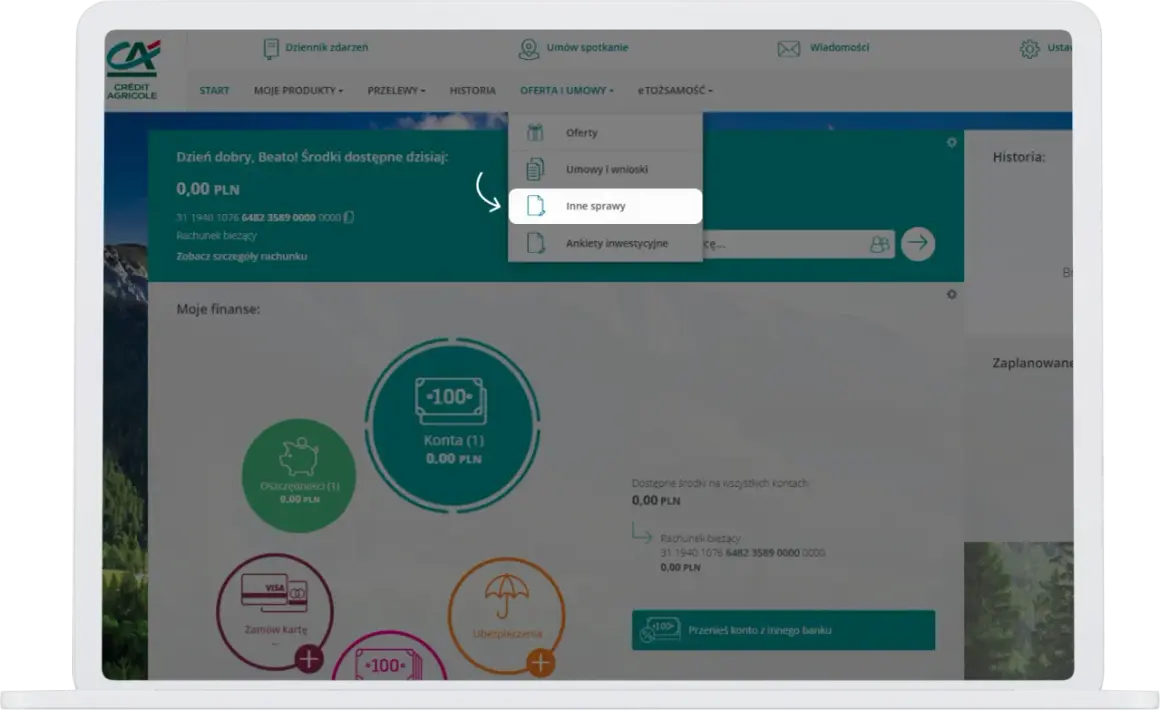This screenshot has height=710, width=1160.
Task: Select Oferty menu item
Action: [x=605, y=132]
